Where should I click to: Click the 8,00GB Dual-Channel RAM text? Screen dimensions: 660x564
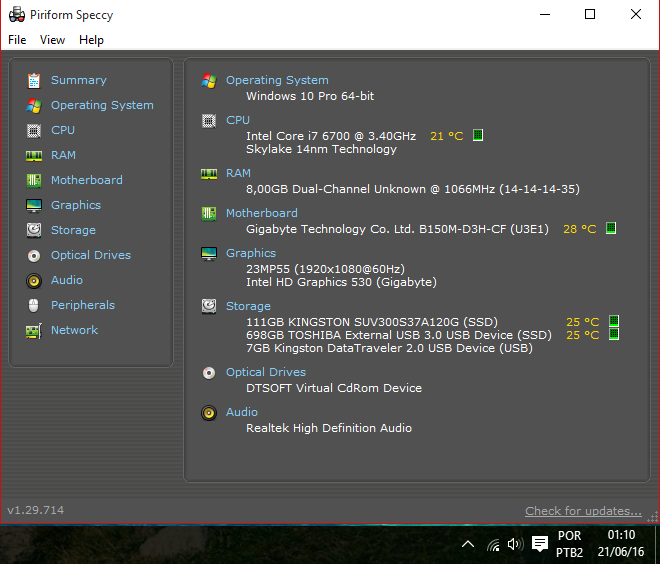[412, 189]
